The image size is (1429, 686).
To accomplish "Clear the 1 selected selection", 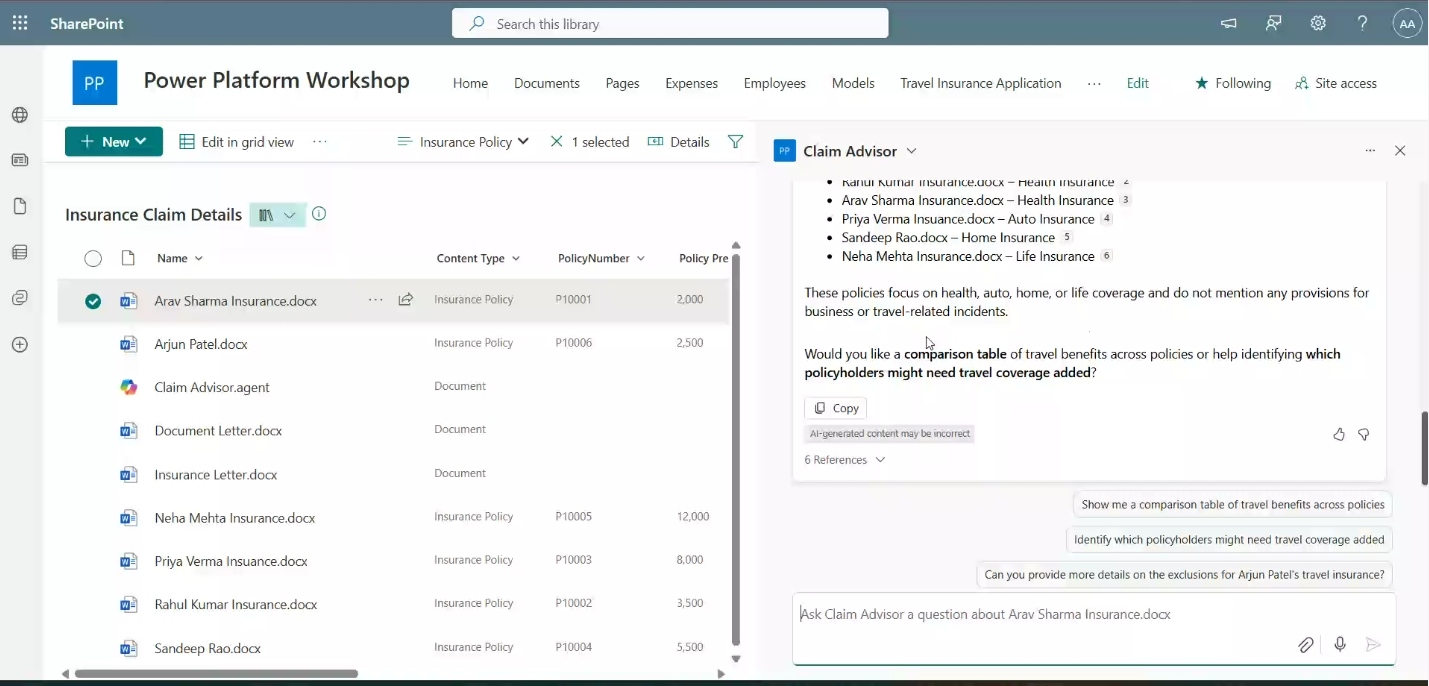I will [557, 142].
